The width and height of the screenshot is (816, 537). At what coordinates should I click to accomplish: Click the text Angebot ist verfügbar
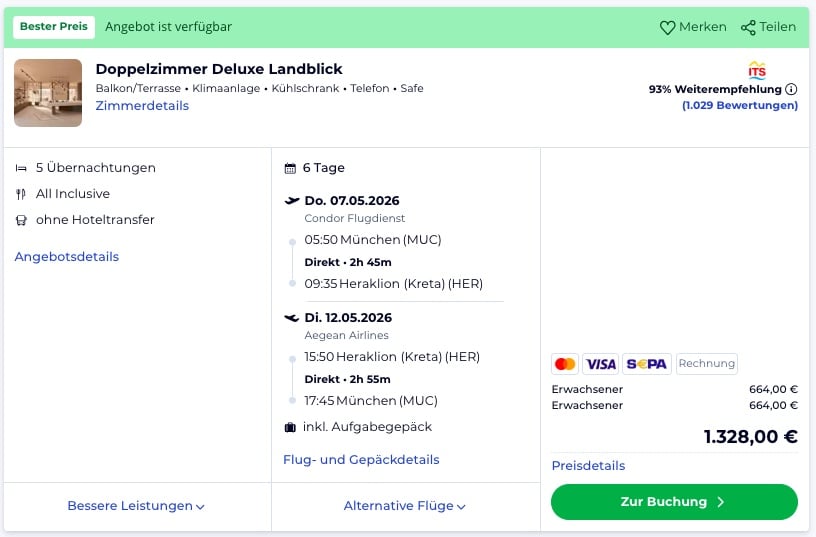pyautogui.click(x=169, y=27)
